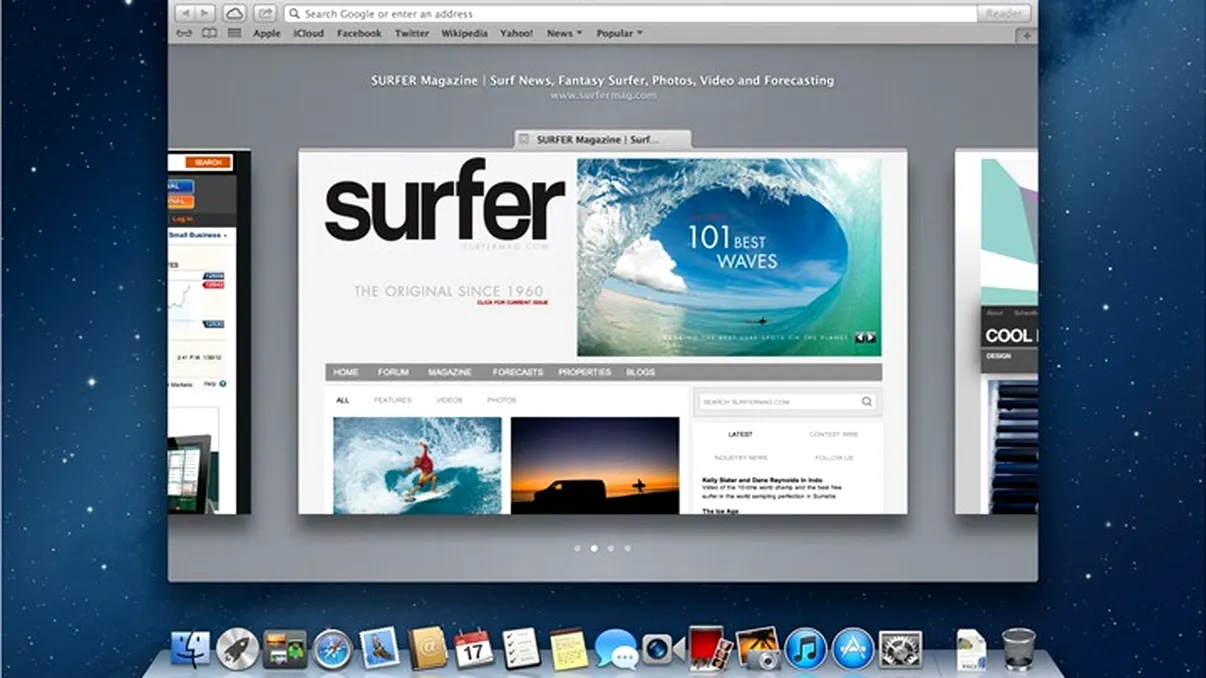Select the ALL content filter
Screen dimensions: 1206x678
[x=343, y=400]
